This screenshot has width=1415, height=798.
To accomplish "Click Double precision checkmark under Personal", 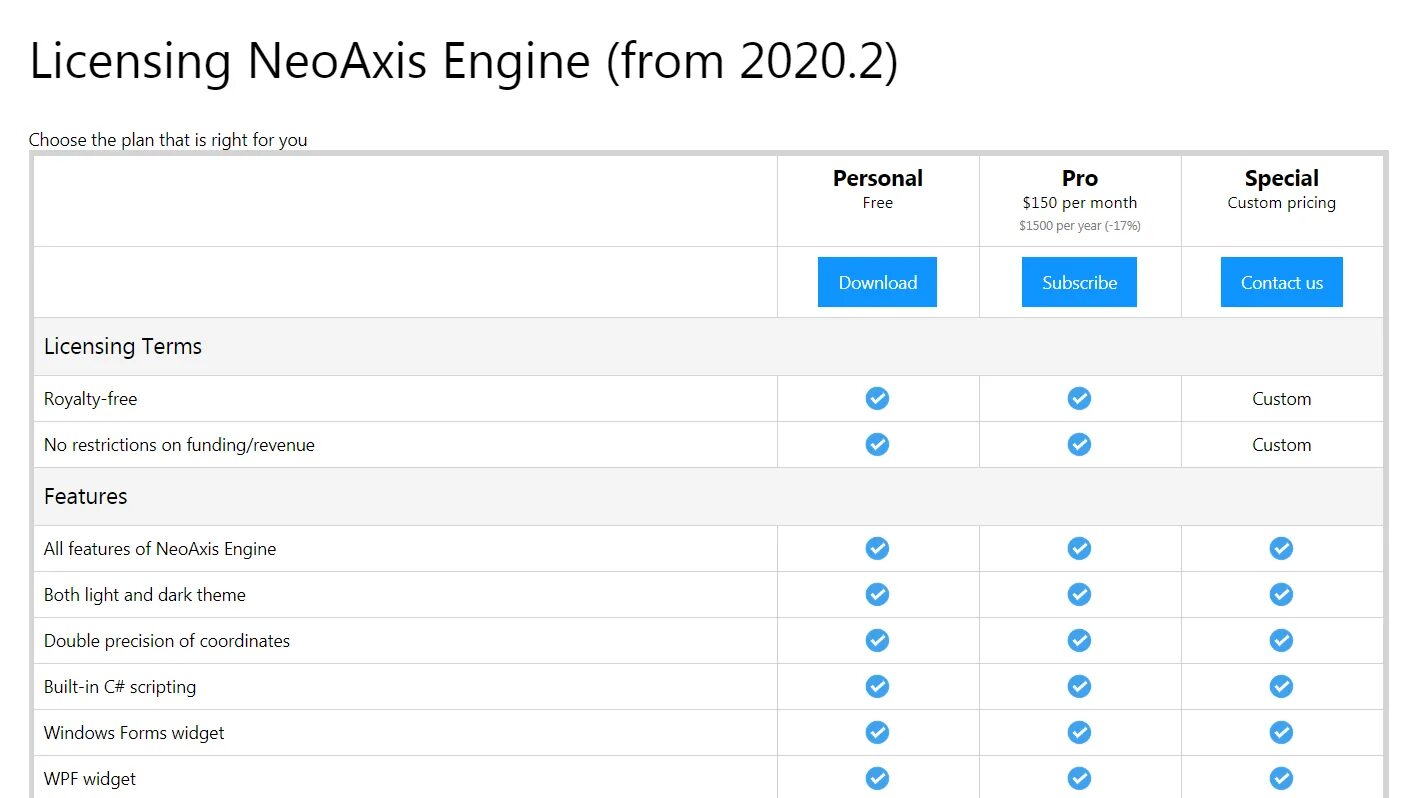I will coord(877,640).
